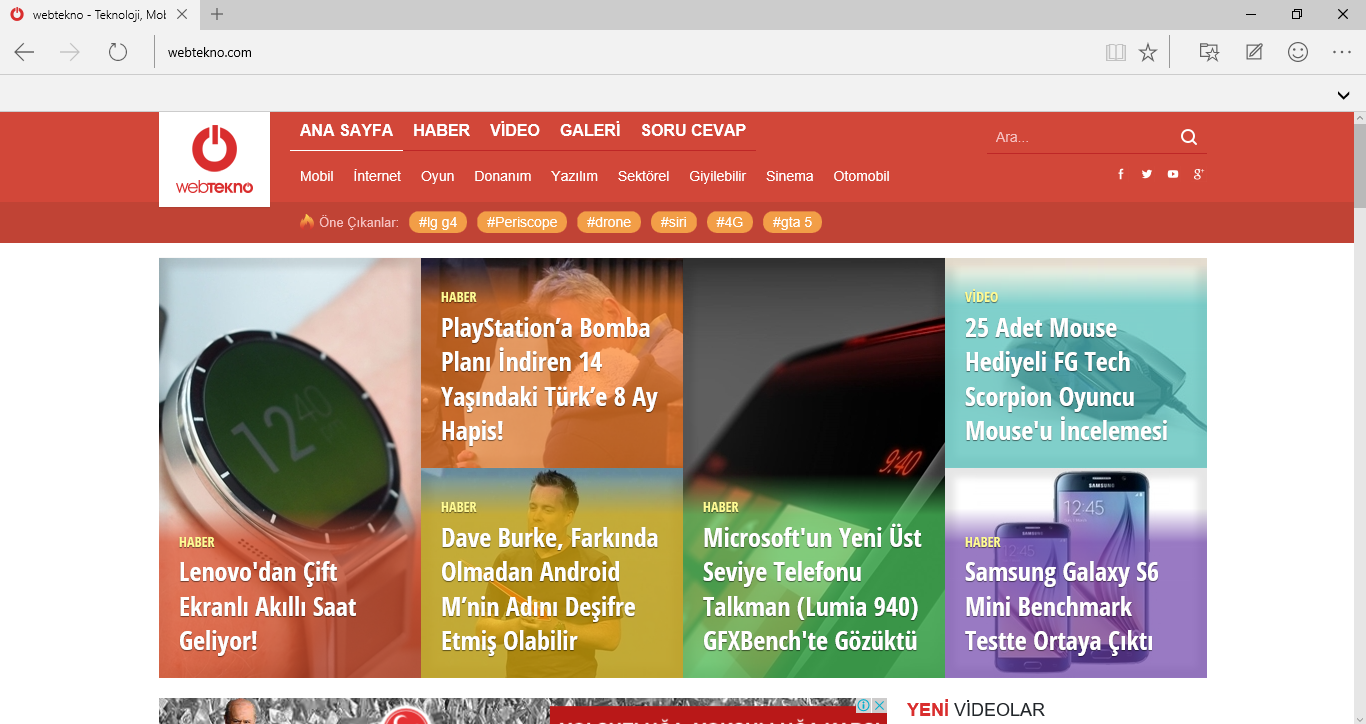This screenshot has height=724, width=1366.
Task: Click the browser Forward arrow
Action: click(70, 52)
